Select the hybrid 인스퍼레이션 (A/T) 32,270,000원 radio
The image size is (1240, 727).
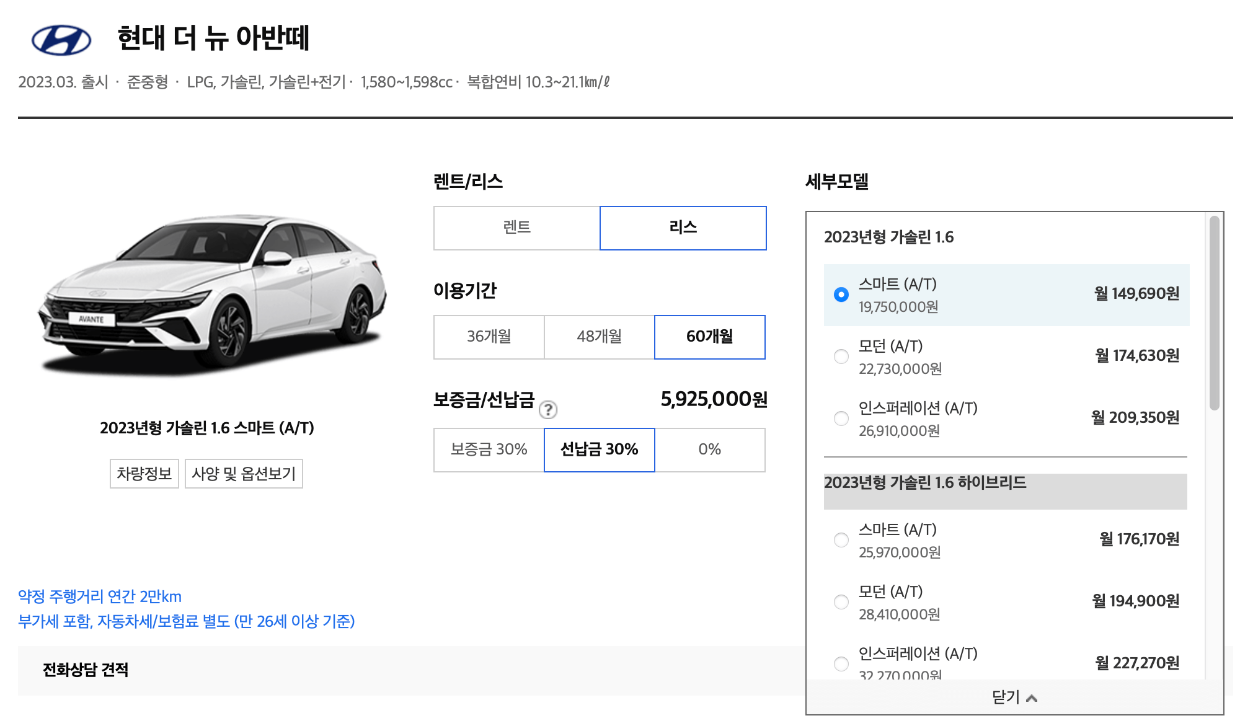841,664
